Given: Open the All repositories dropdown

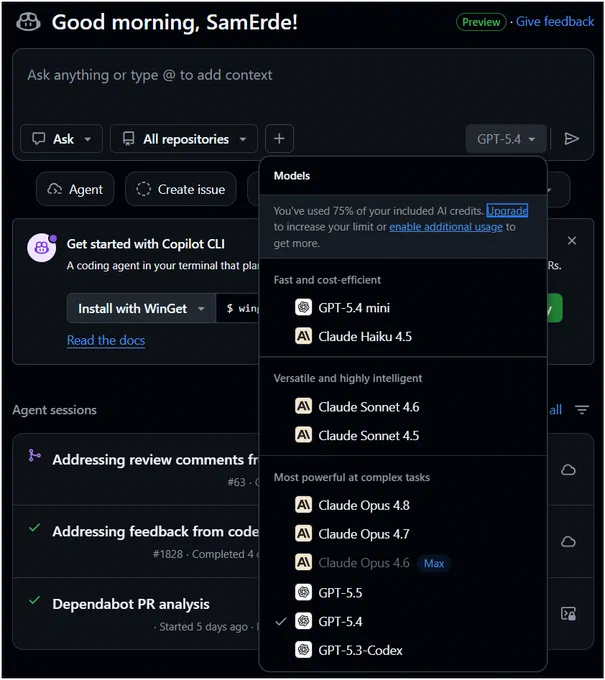Looking at the screenshot, I should click(184, 139).
